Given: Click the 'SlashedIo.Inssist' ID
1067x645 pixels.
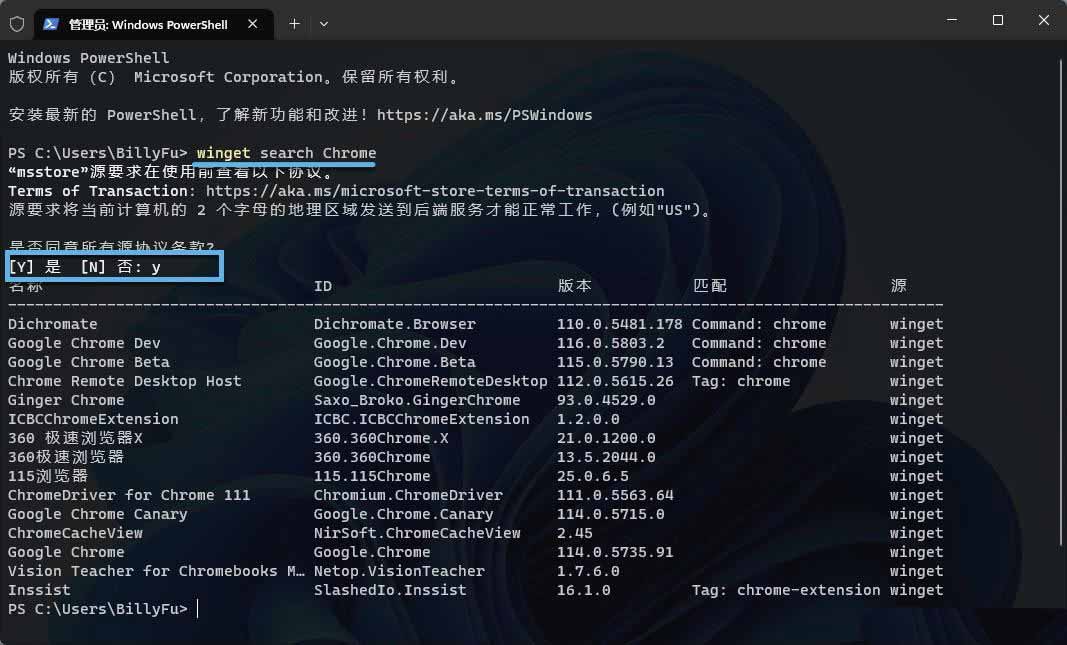Looking at the screenshot, I should (x=390, y=591).
